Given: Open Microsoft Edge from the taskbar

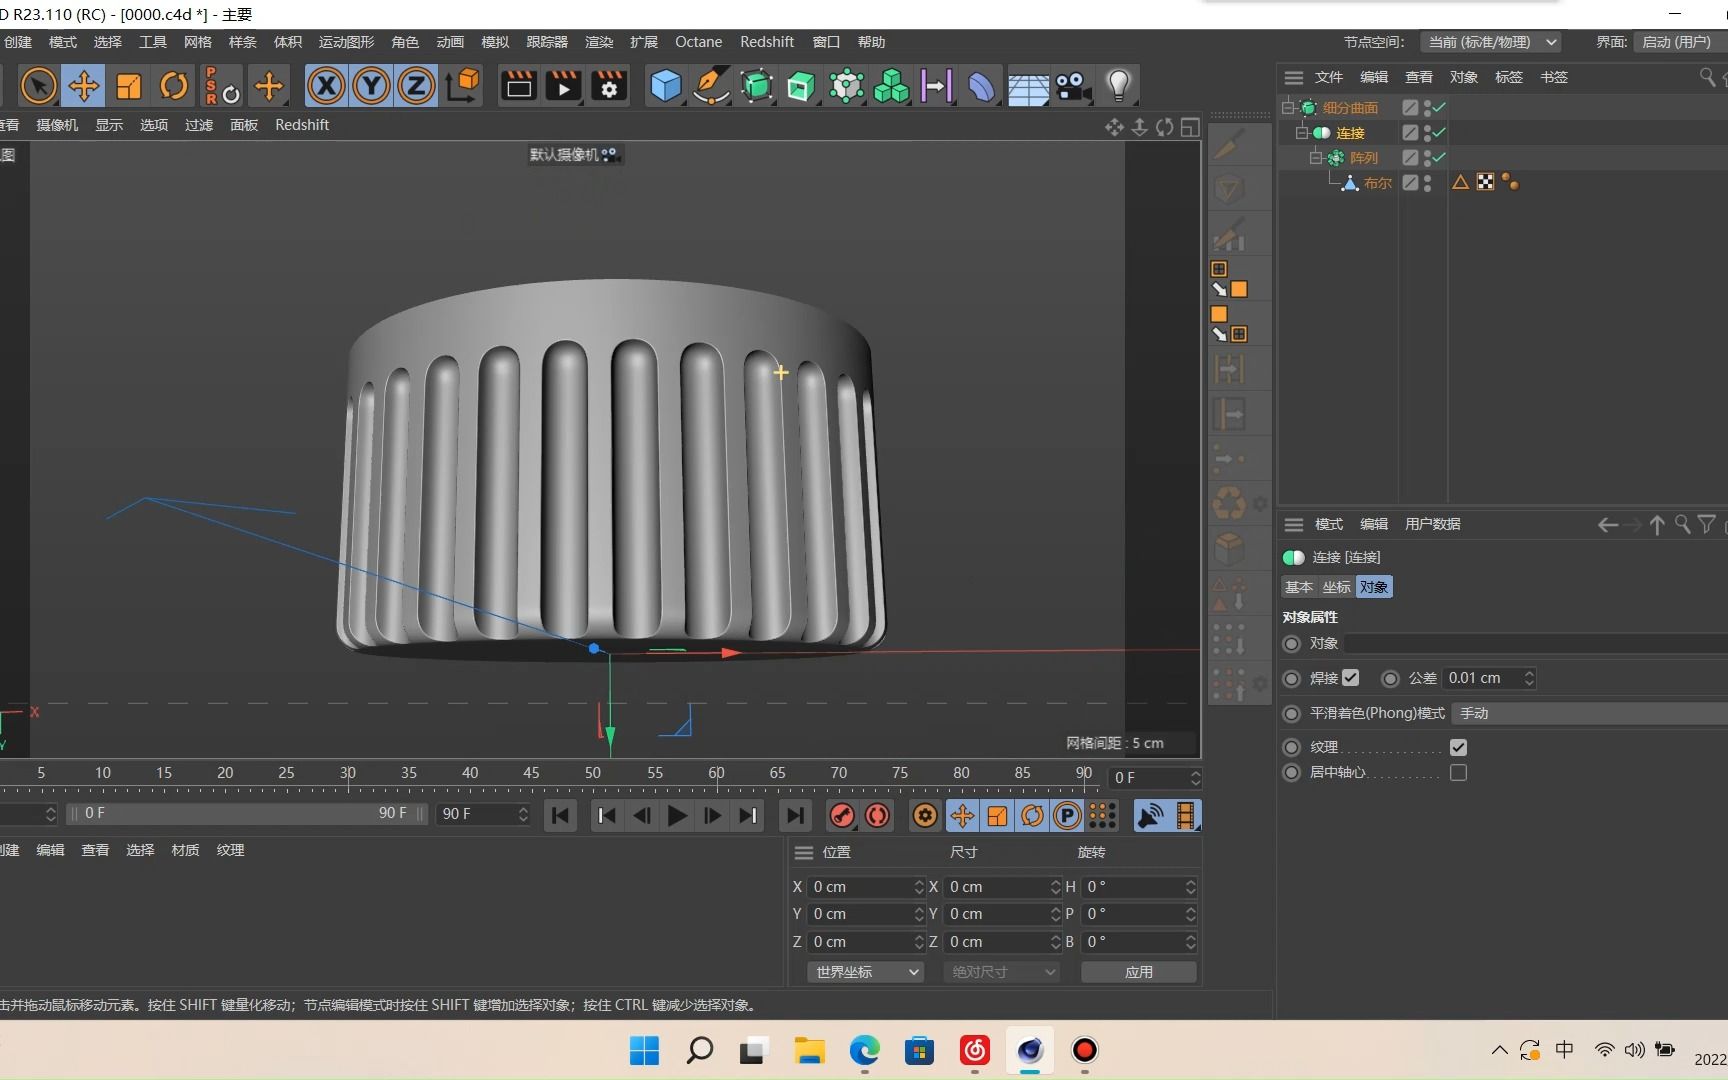Looking at the screenshot, I should 863,1051.
